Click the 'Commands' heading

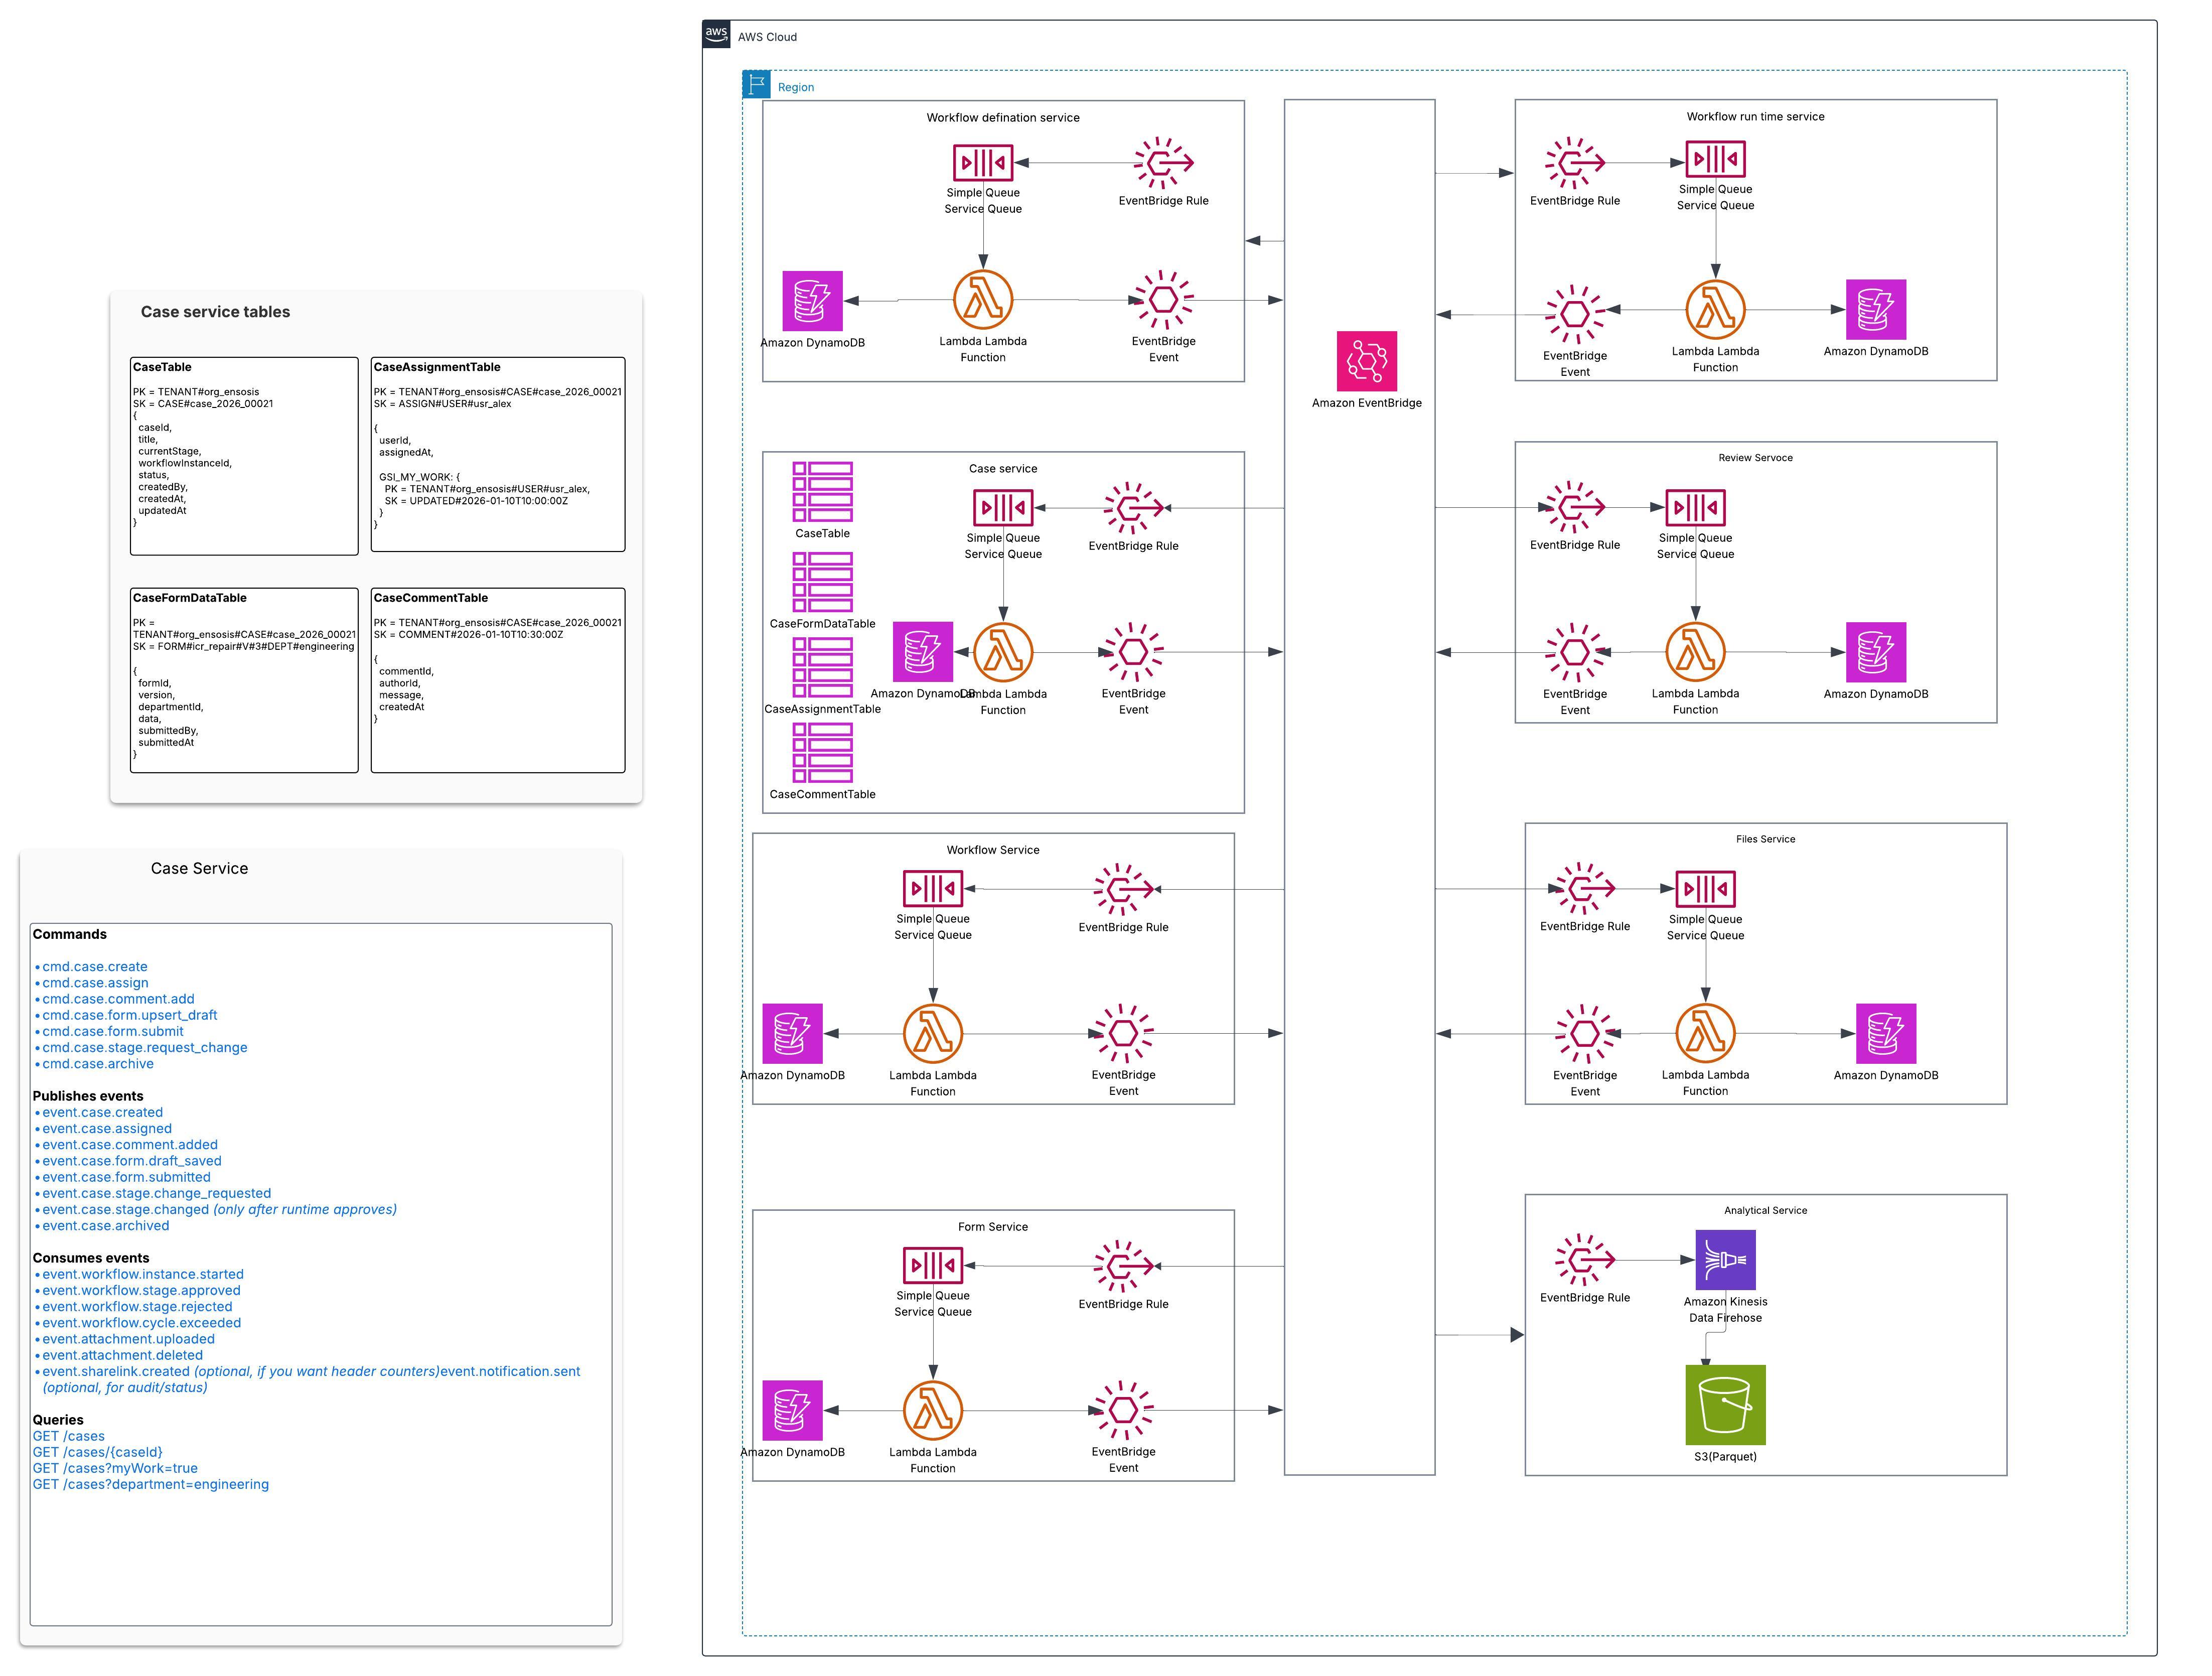pyautogui.click(x=69, y=934)
